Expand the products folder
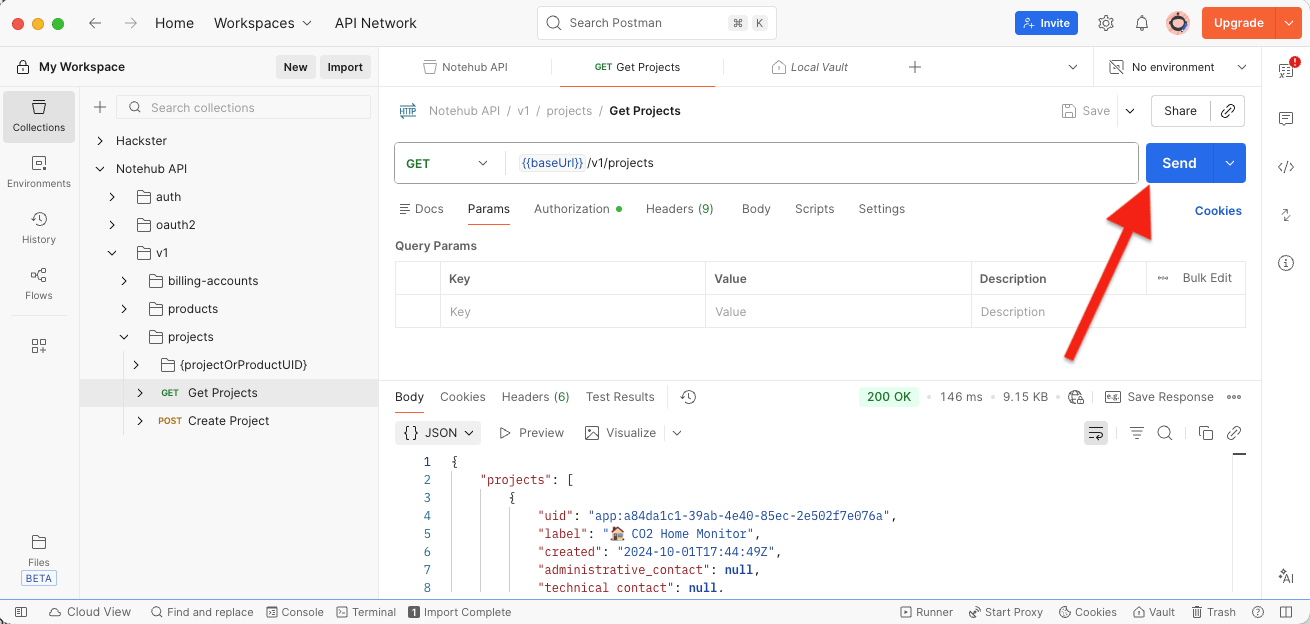The width and height of the screenshot is (1310, 624). pos(124,309)
